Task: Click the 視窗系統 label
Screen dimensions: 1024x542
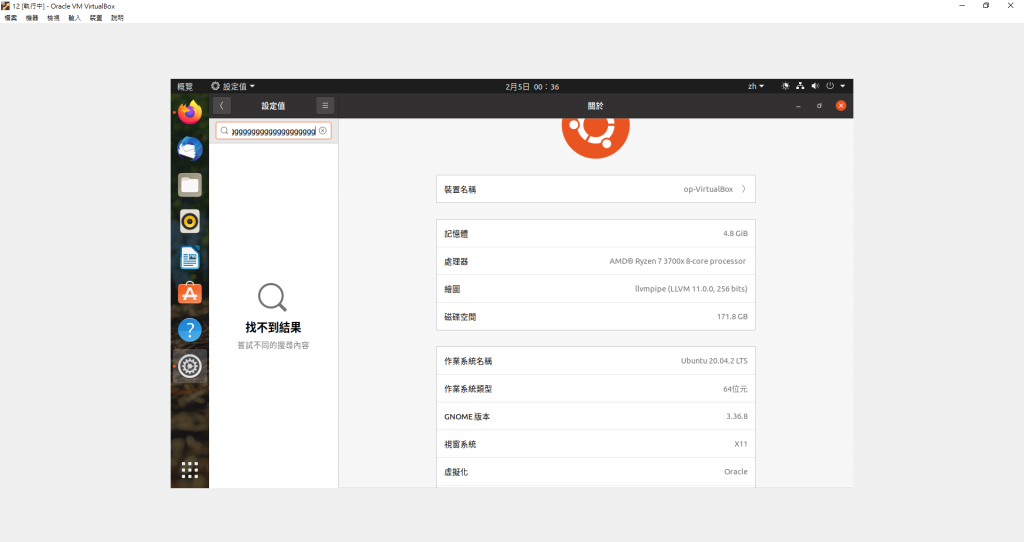Action: [x=460, y=444]
